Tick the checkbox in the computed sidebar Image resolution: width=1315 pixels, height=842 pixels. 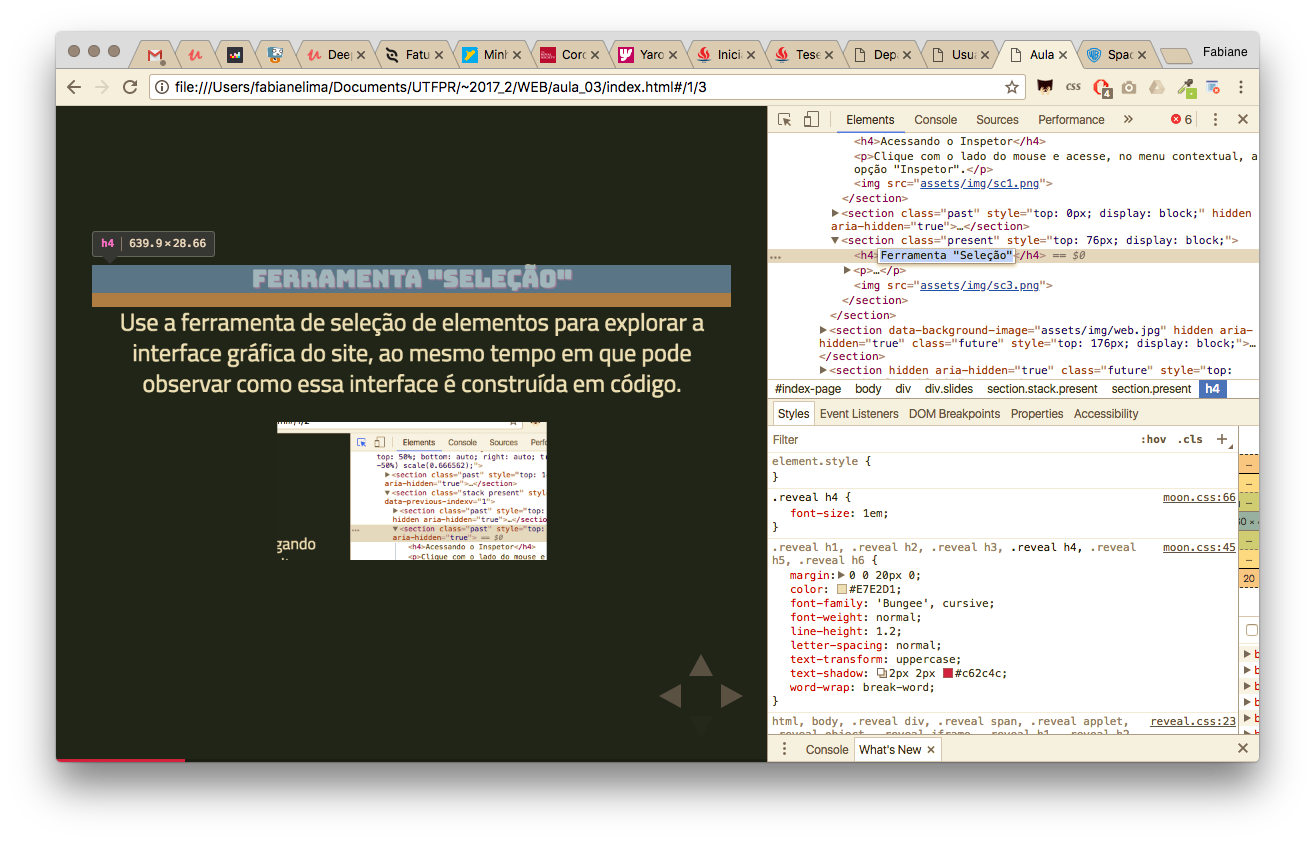(x=1251, y=630)
